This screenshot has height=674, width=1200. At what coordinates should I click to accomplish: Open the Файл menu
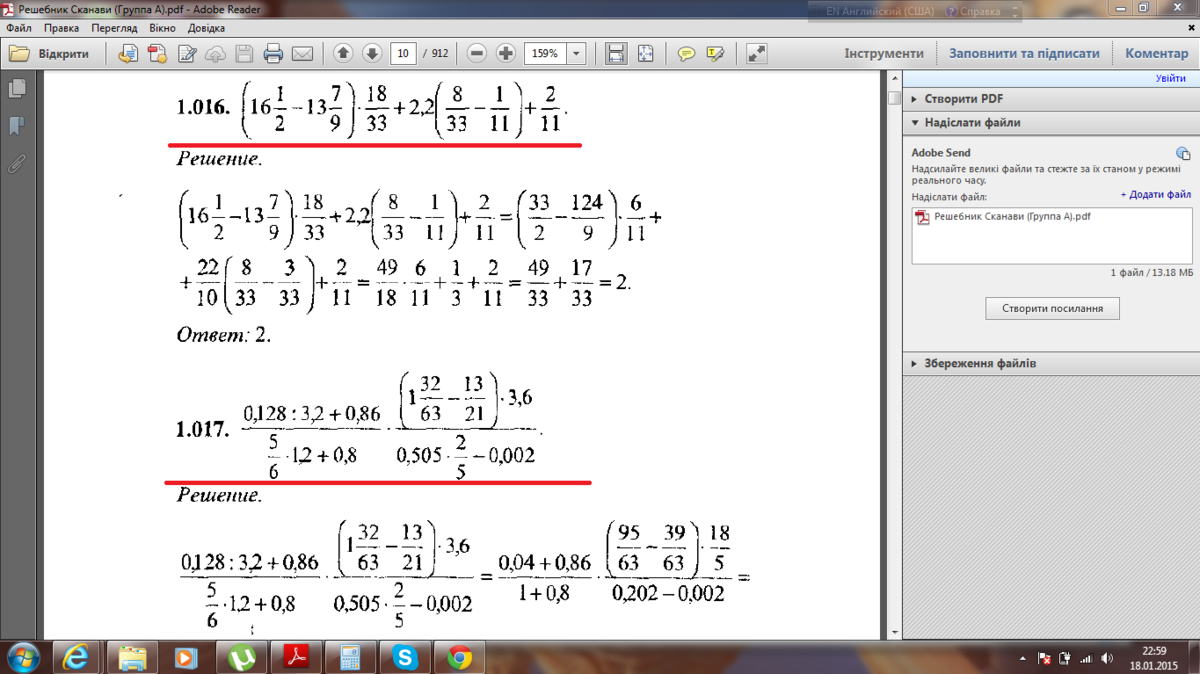tap(18, 29)
